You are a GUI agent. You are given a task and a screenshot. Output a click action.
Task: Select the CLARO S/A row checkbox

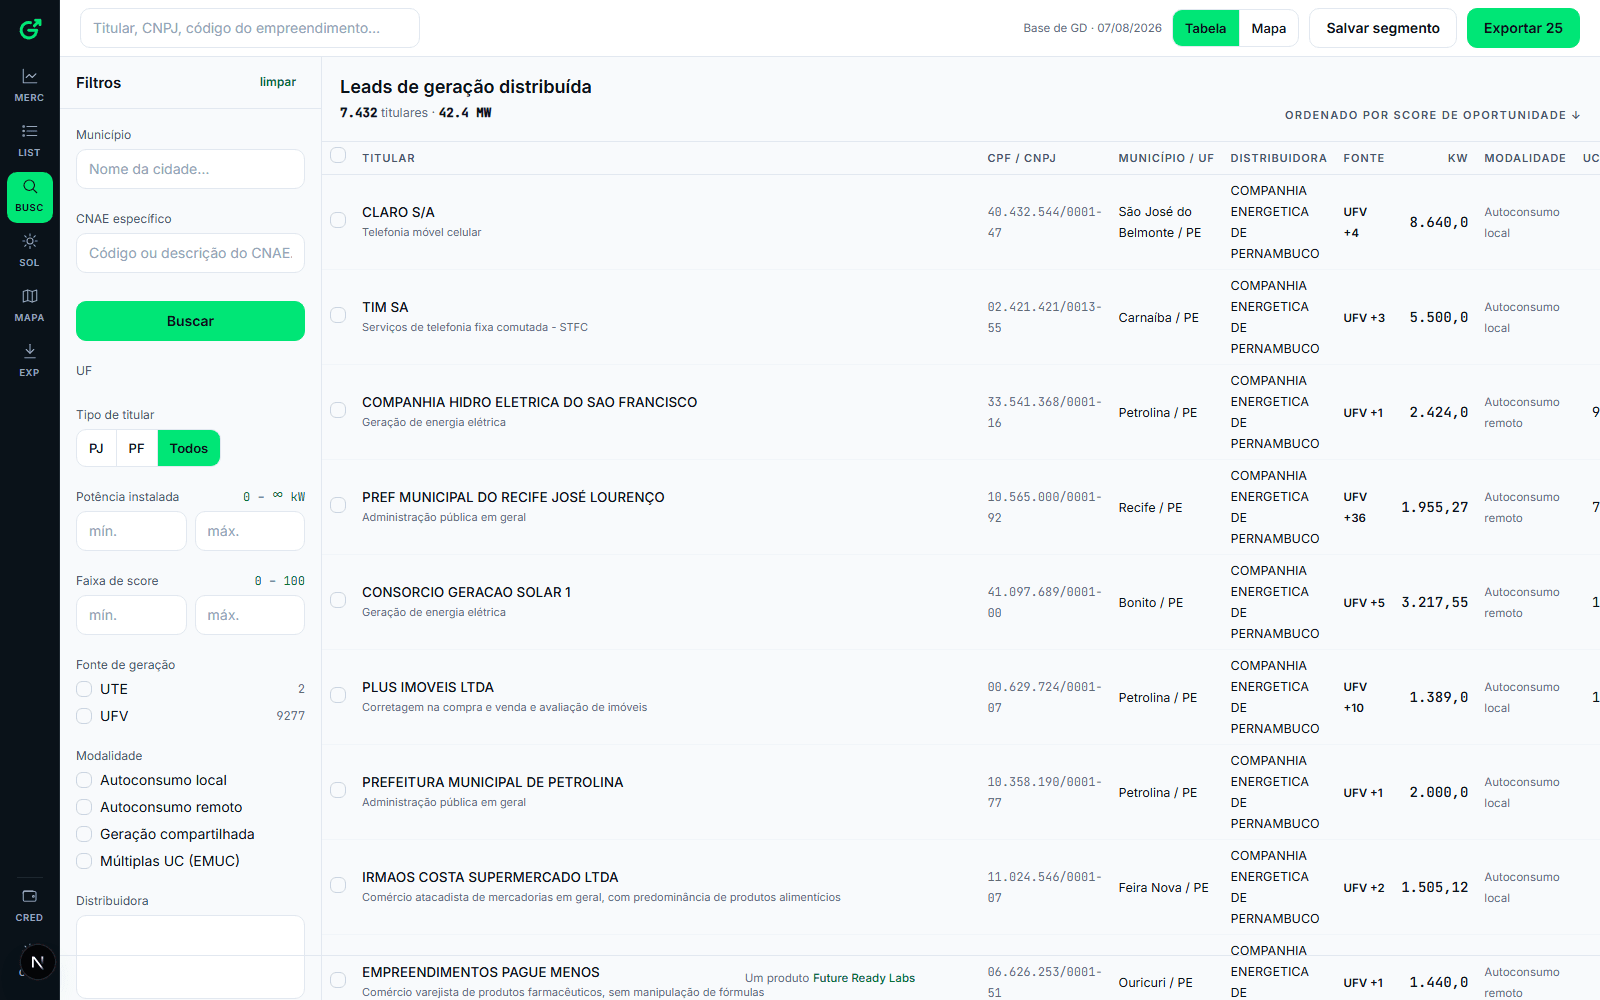(x=338, y=220)
